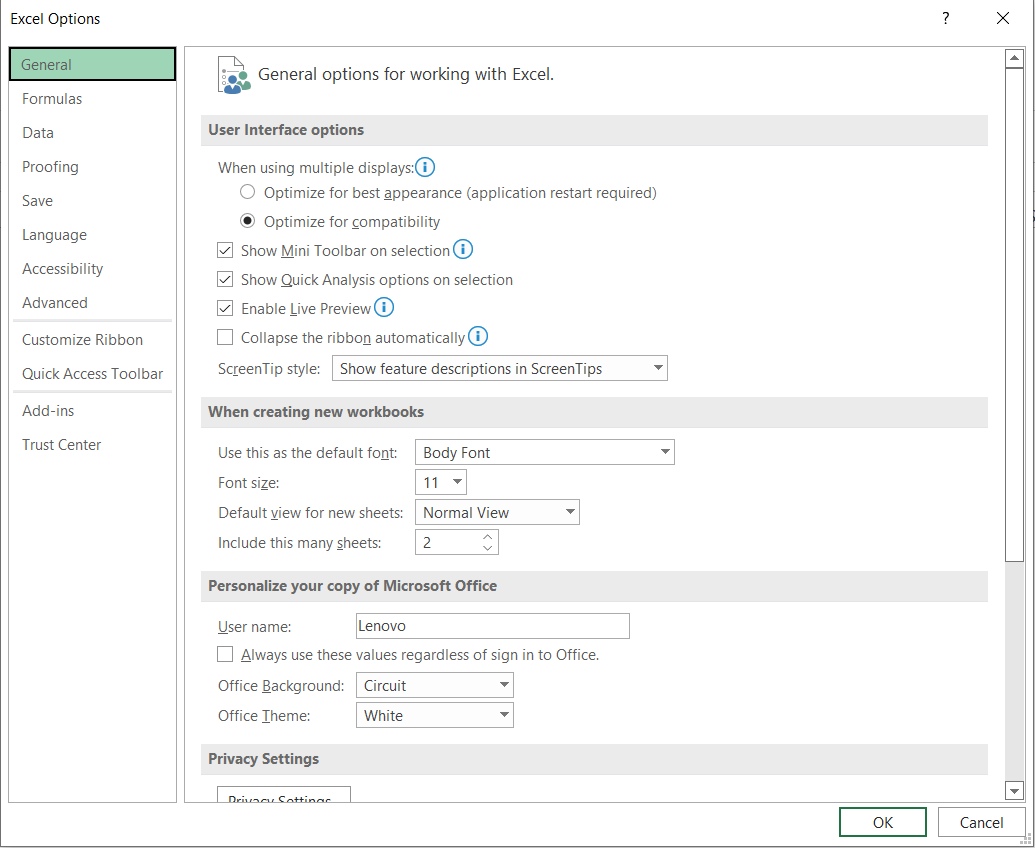1035x848 pixels.
Task: Enable Collapse the ribbon automatically checkbox
Action: point(225,338)
